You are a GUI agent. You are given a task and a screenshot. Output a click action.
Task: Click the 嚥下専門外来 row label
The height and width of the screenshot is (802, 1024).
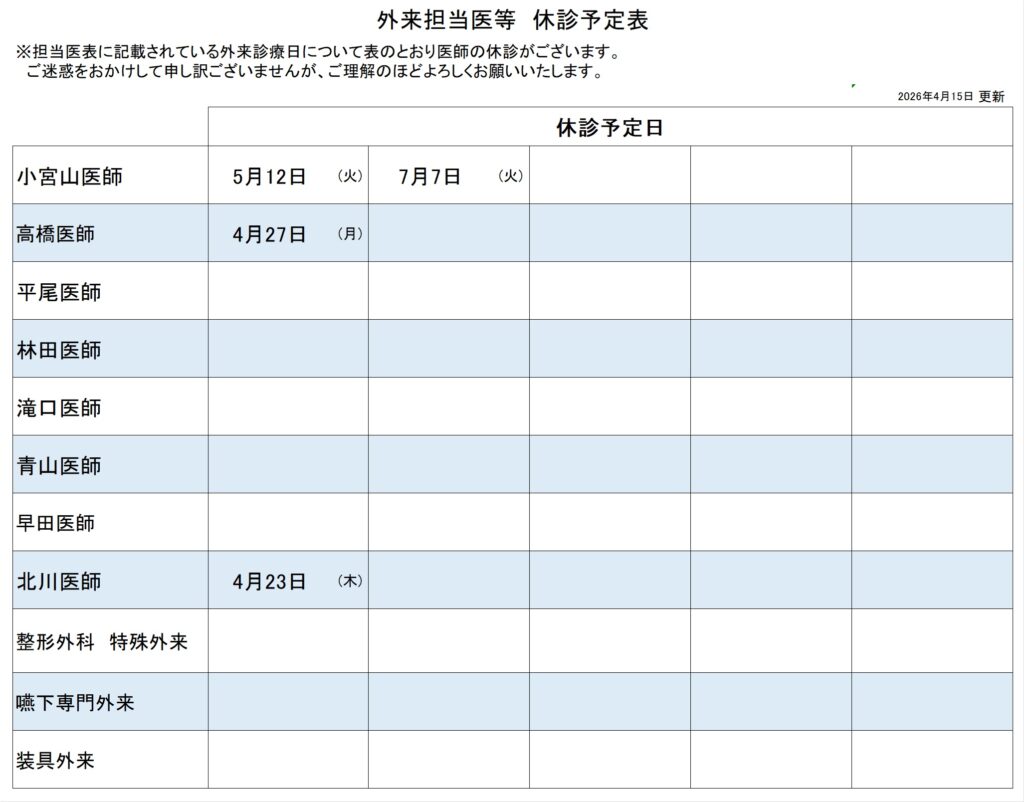[x=75, y=703]
